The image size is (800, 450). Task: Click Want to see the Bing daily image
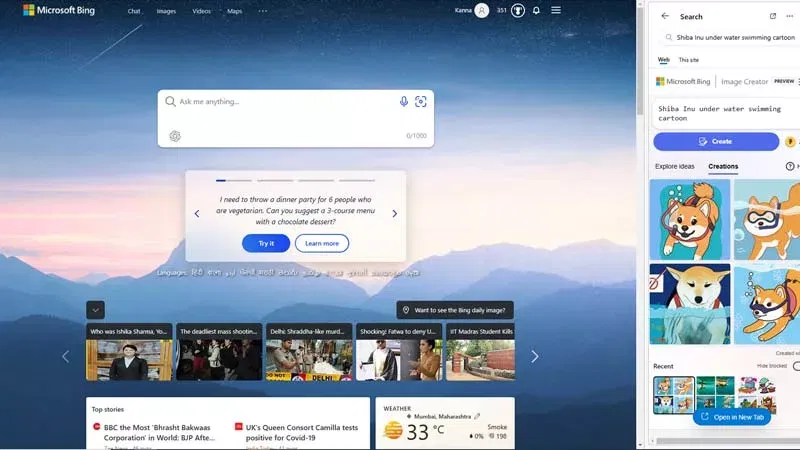click(455, 310)
